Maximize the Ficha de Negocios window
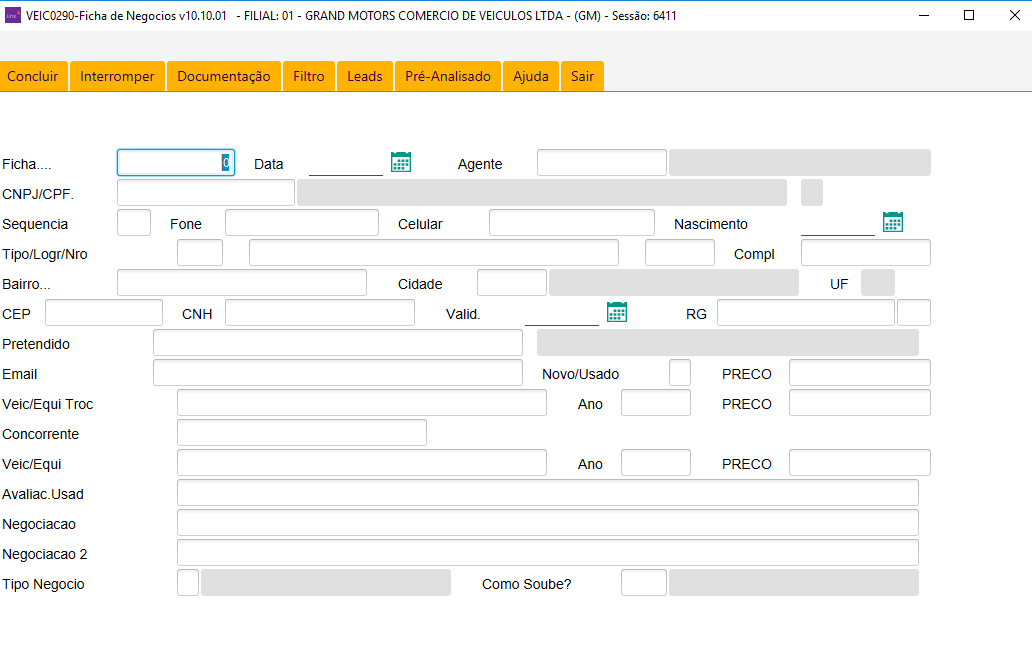 [969, 15]
